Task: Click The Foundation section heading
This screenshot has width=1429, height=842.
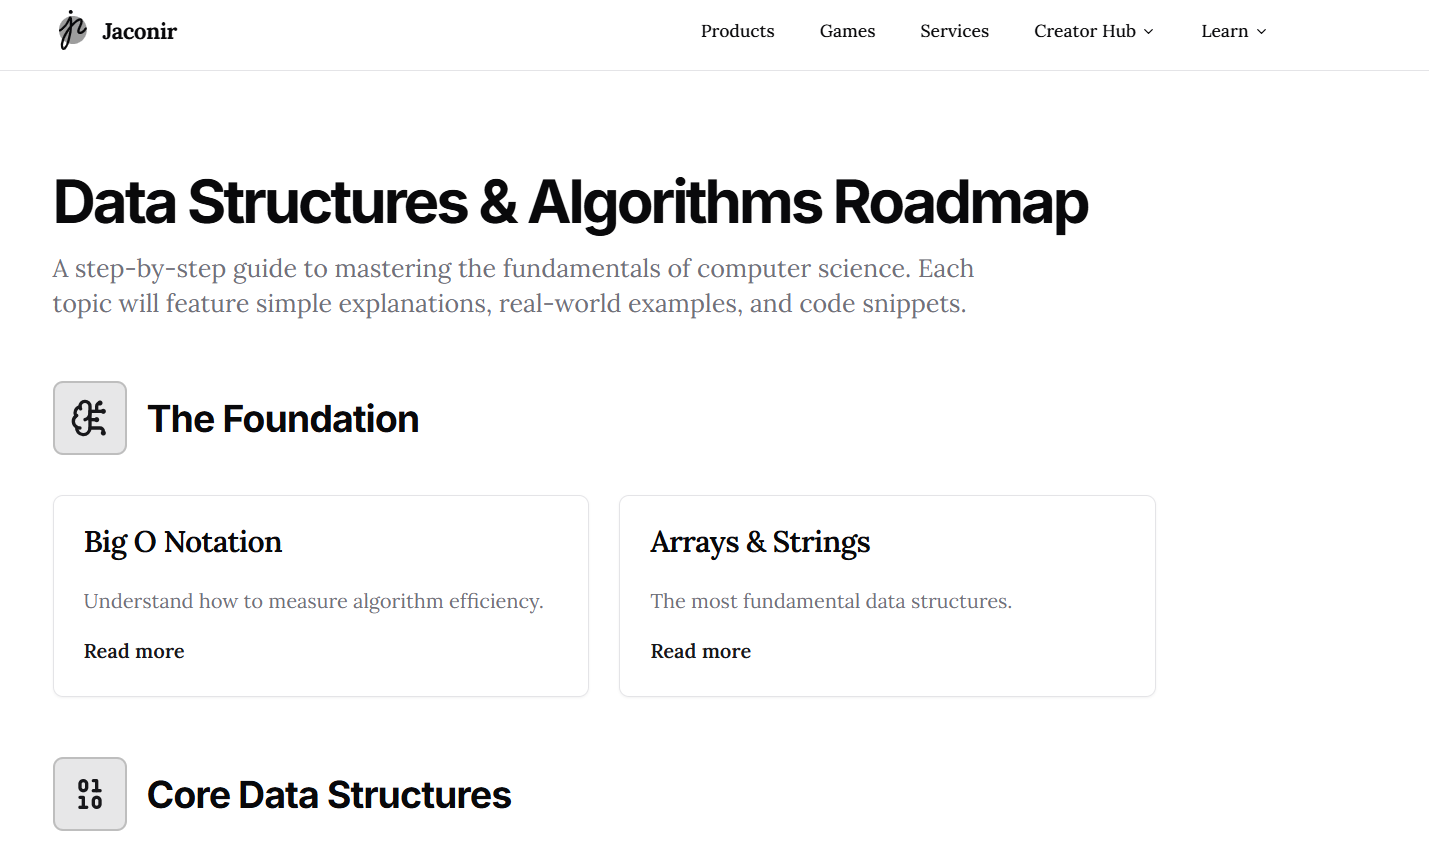Action: 283,418
